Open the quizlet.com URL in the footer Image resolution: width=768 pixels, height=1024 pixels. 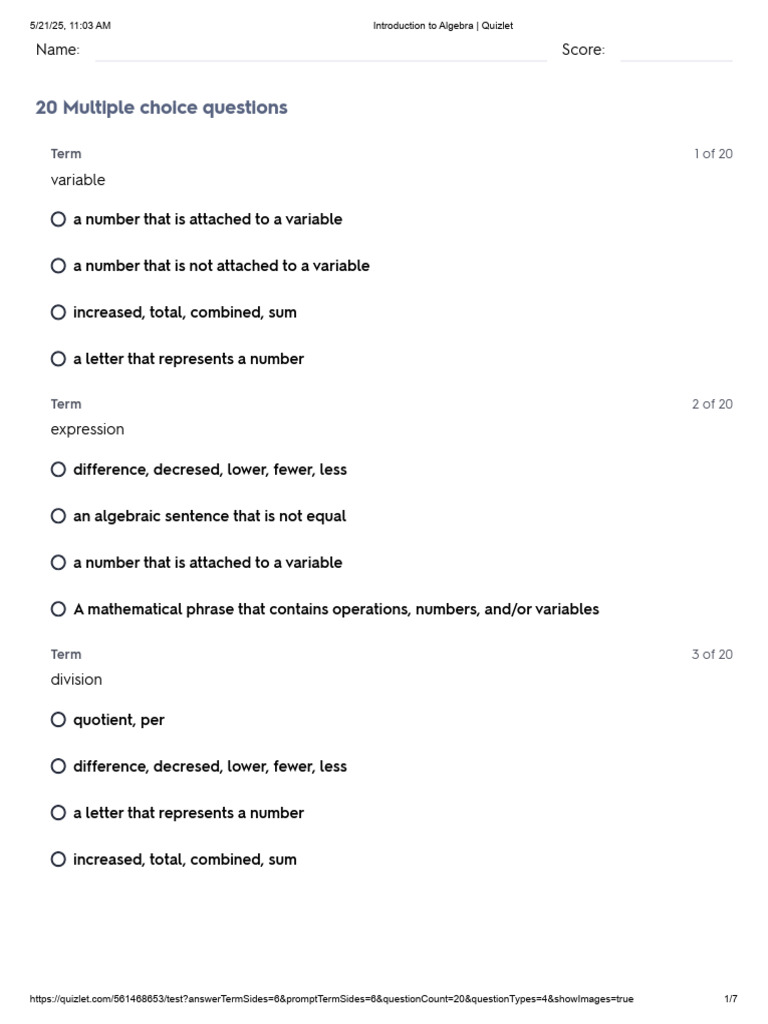click(331, 999)
